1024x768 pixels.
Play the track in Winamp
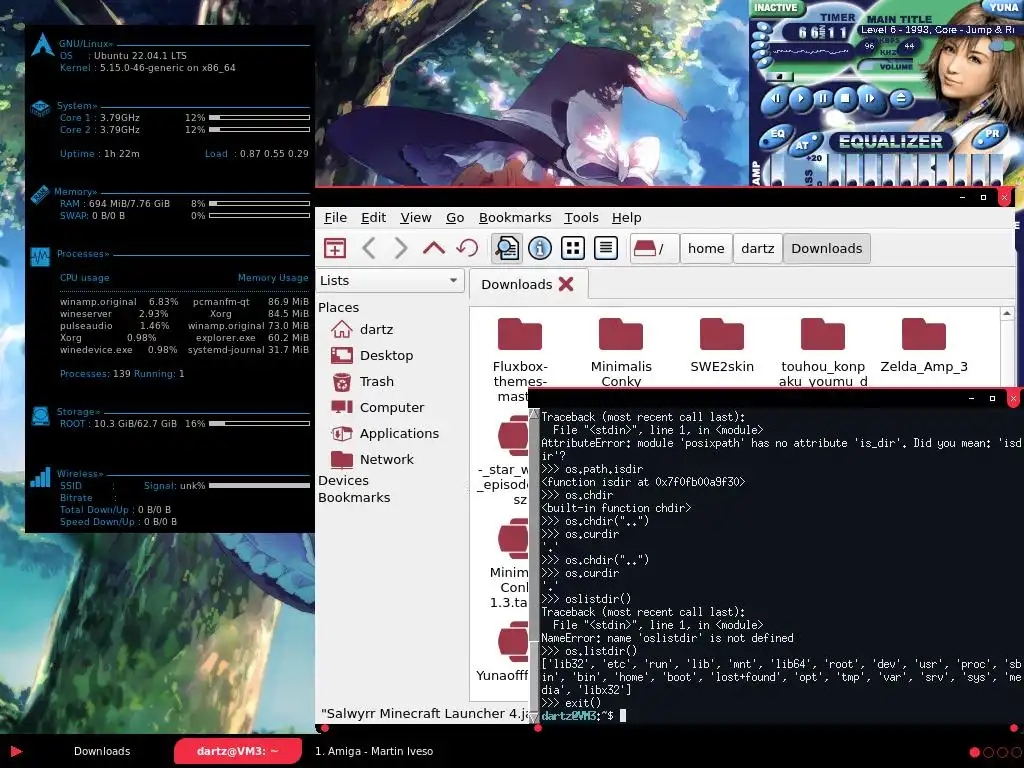[x=800, y=99]
